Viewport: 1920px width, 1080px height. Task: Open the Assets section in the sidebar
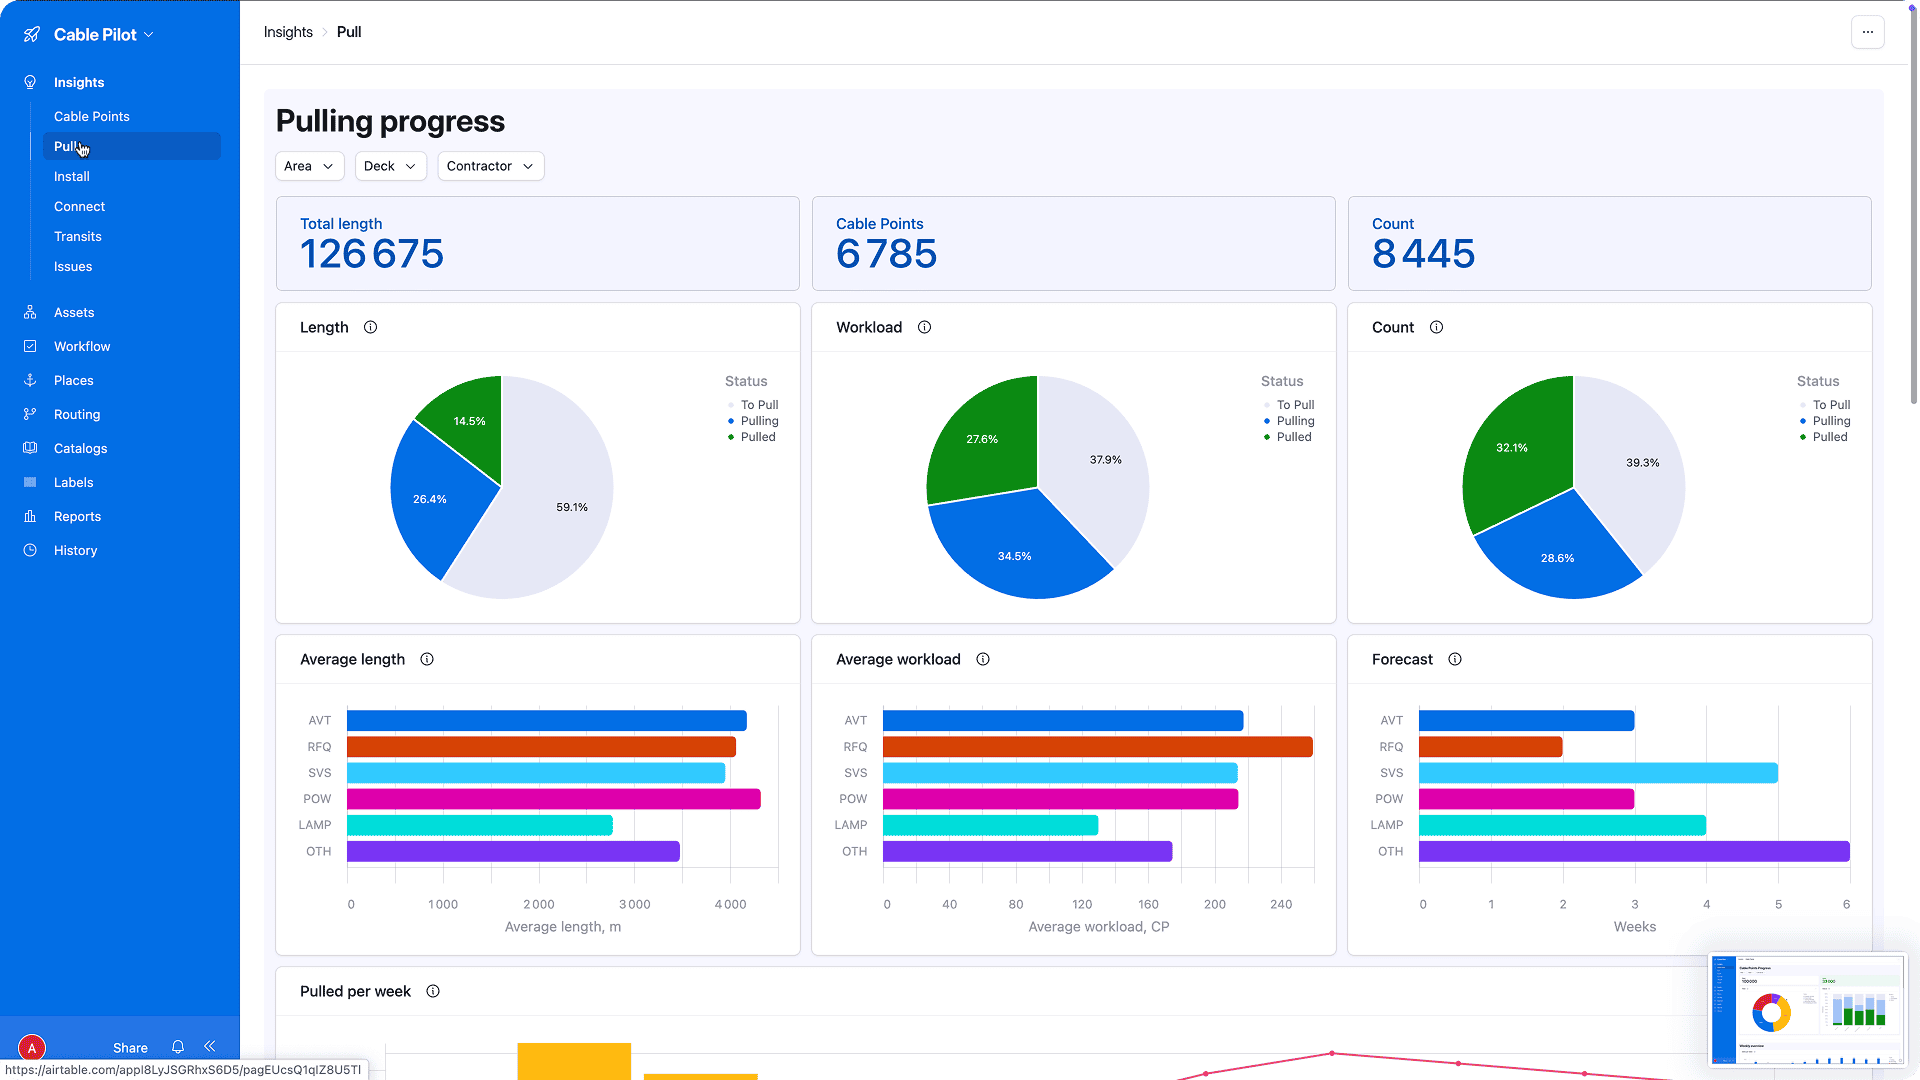coord(73,312)
